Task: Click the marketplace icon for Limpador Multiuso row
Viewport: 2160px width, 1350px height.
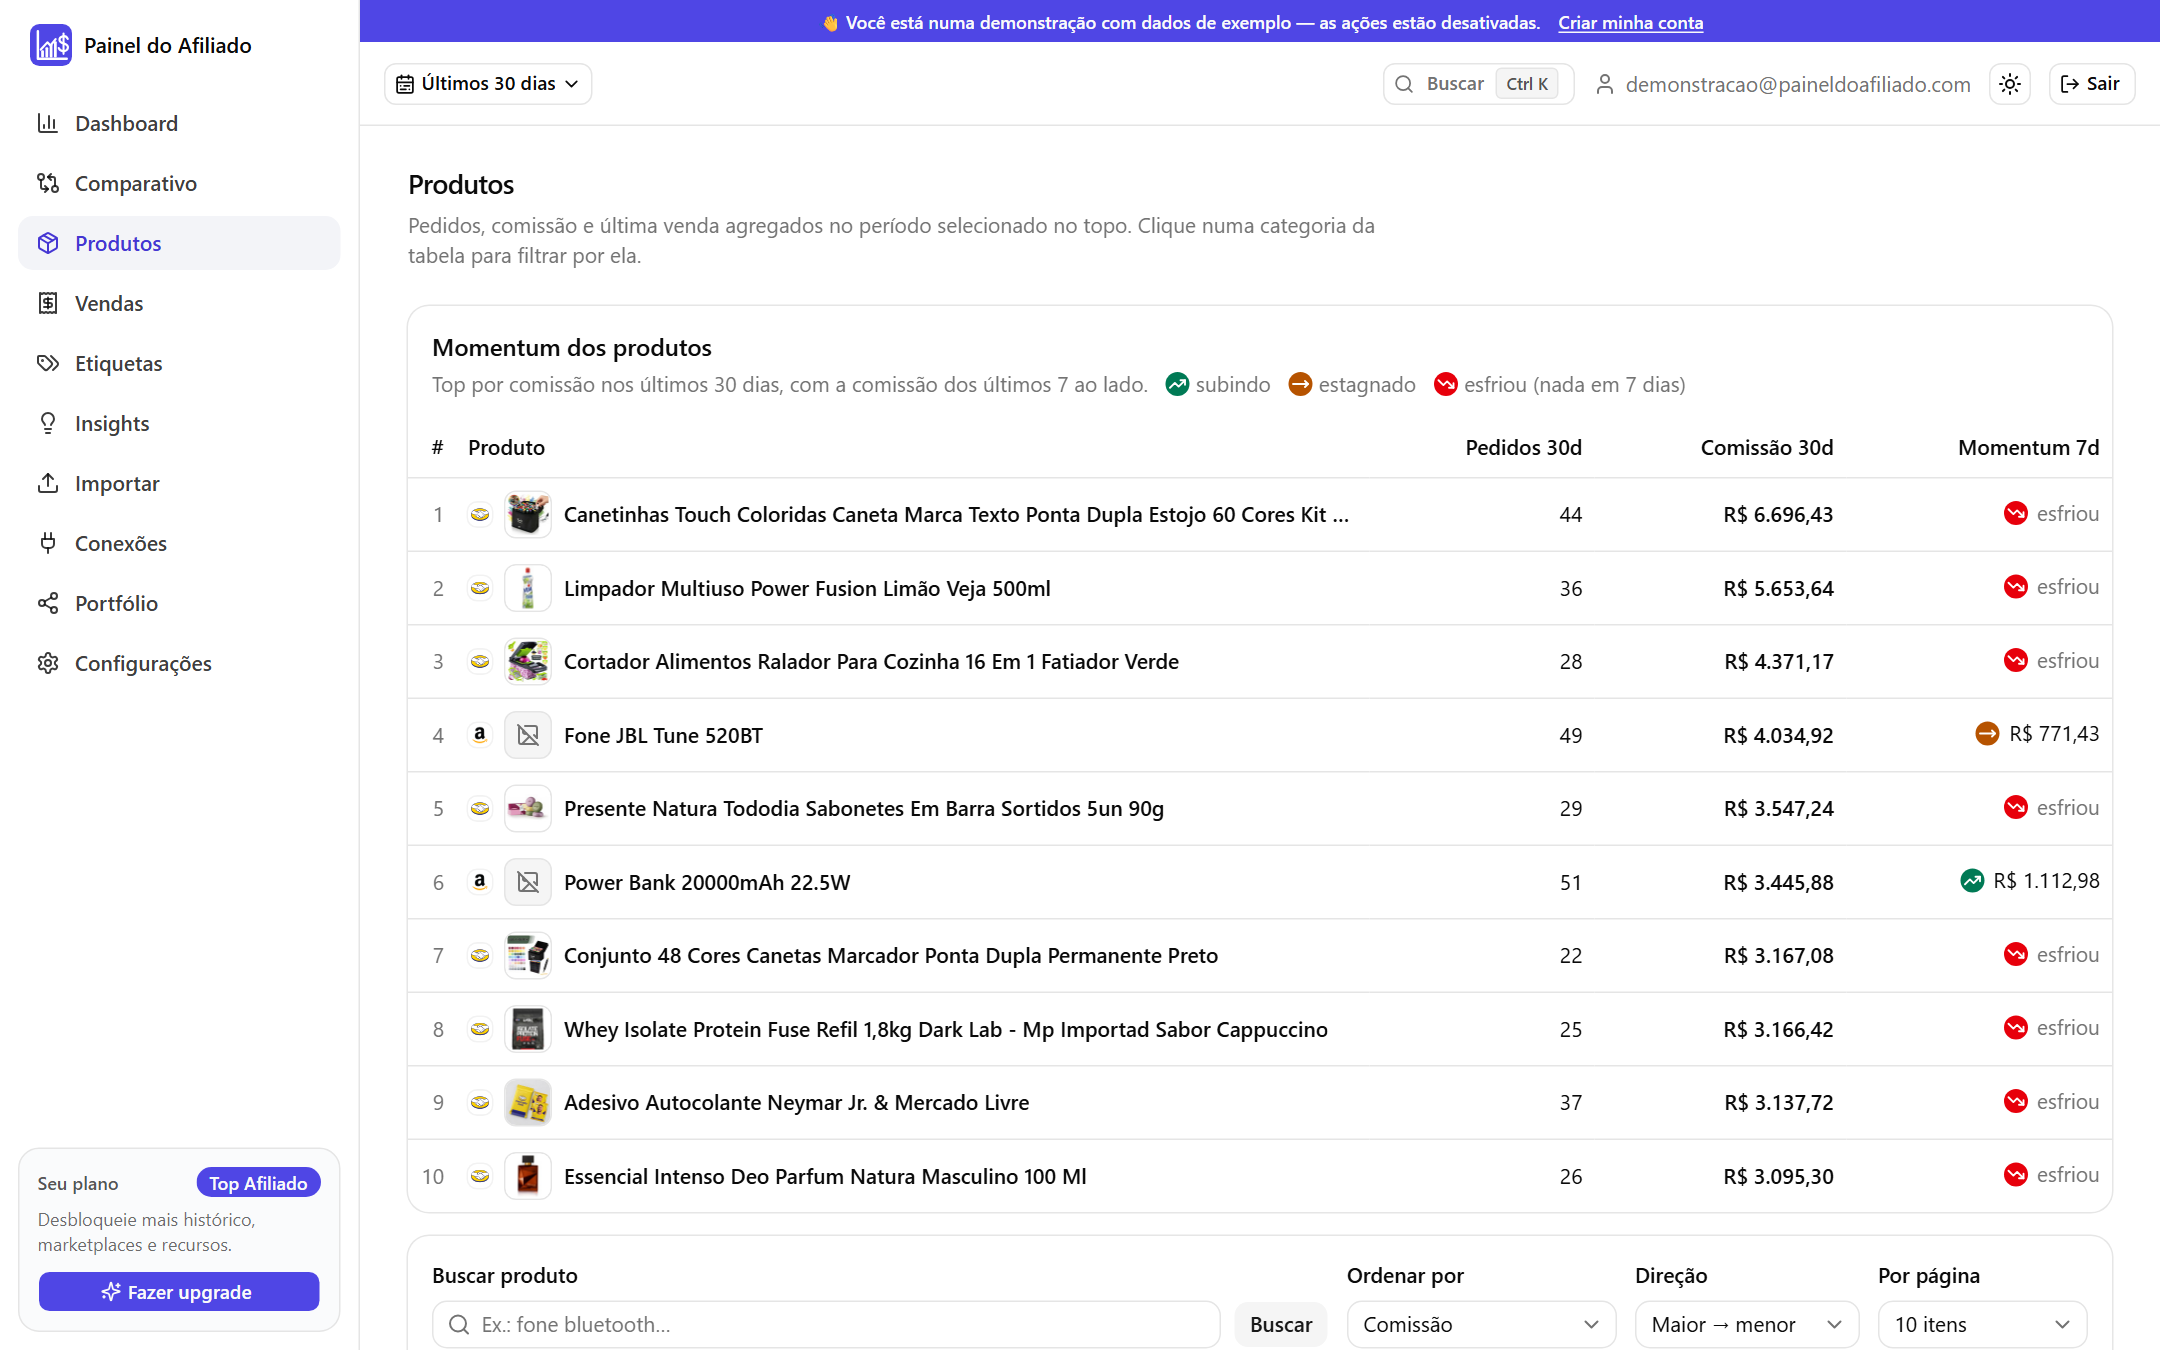Action: click(x=480, y=588)
